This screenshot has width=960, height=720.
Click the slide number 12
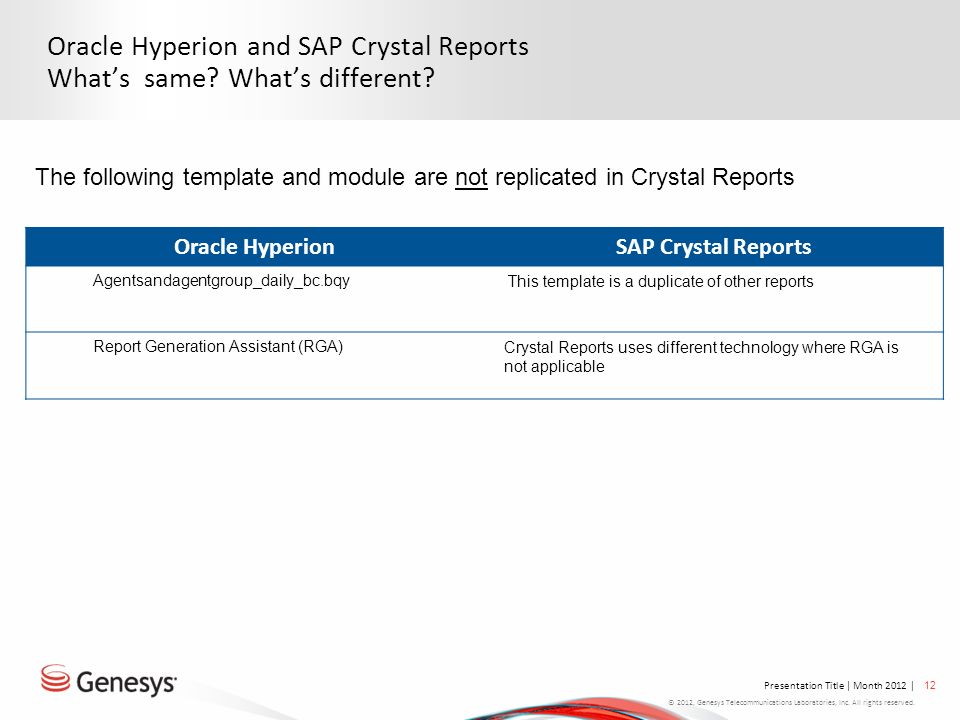coord(929,685)
